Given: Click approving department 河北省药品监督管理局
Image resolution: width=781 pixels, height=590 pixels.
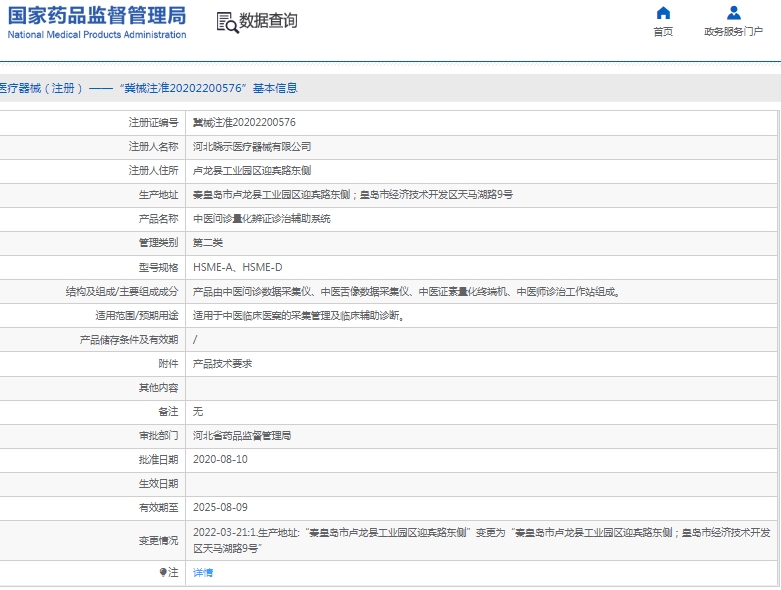Looking at the screenshot, I should pyautogui.click(x=242, y=436).
